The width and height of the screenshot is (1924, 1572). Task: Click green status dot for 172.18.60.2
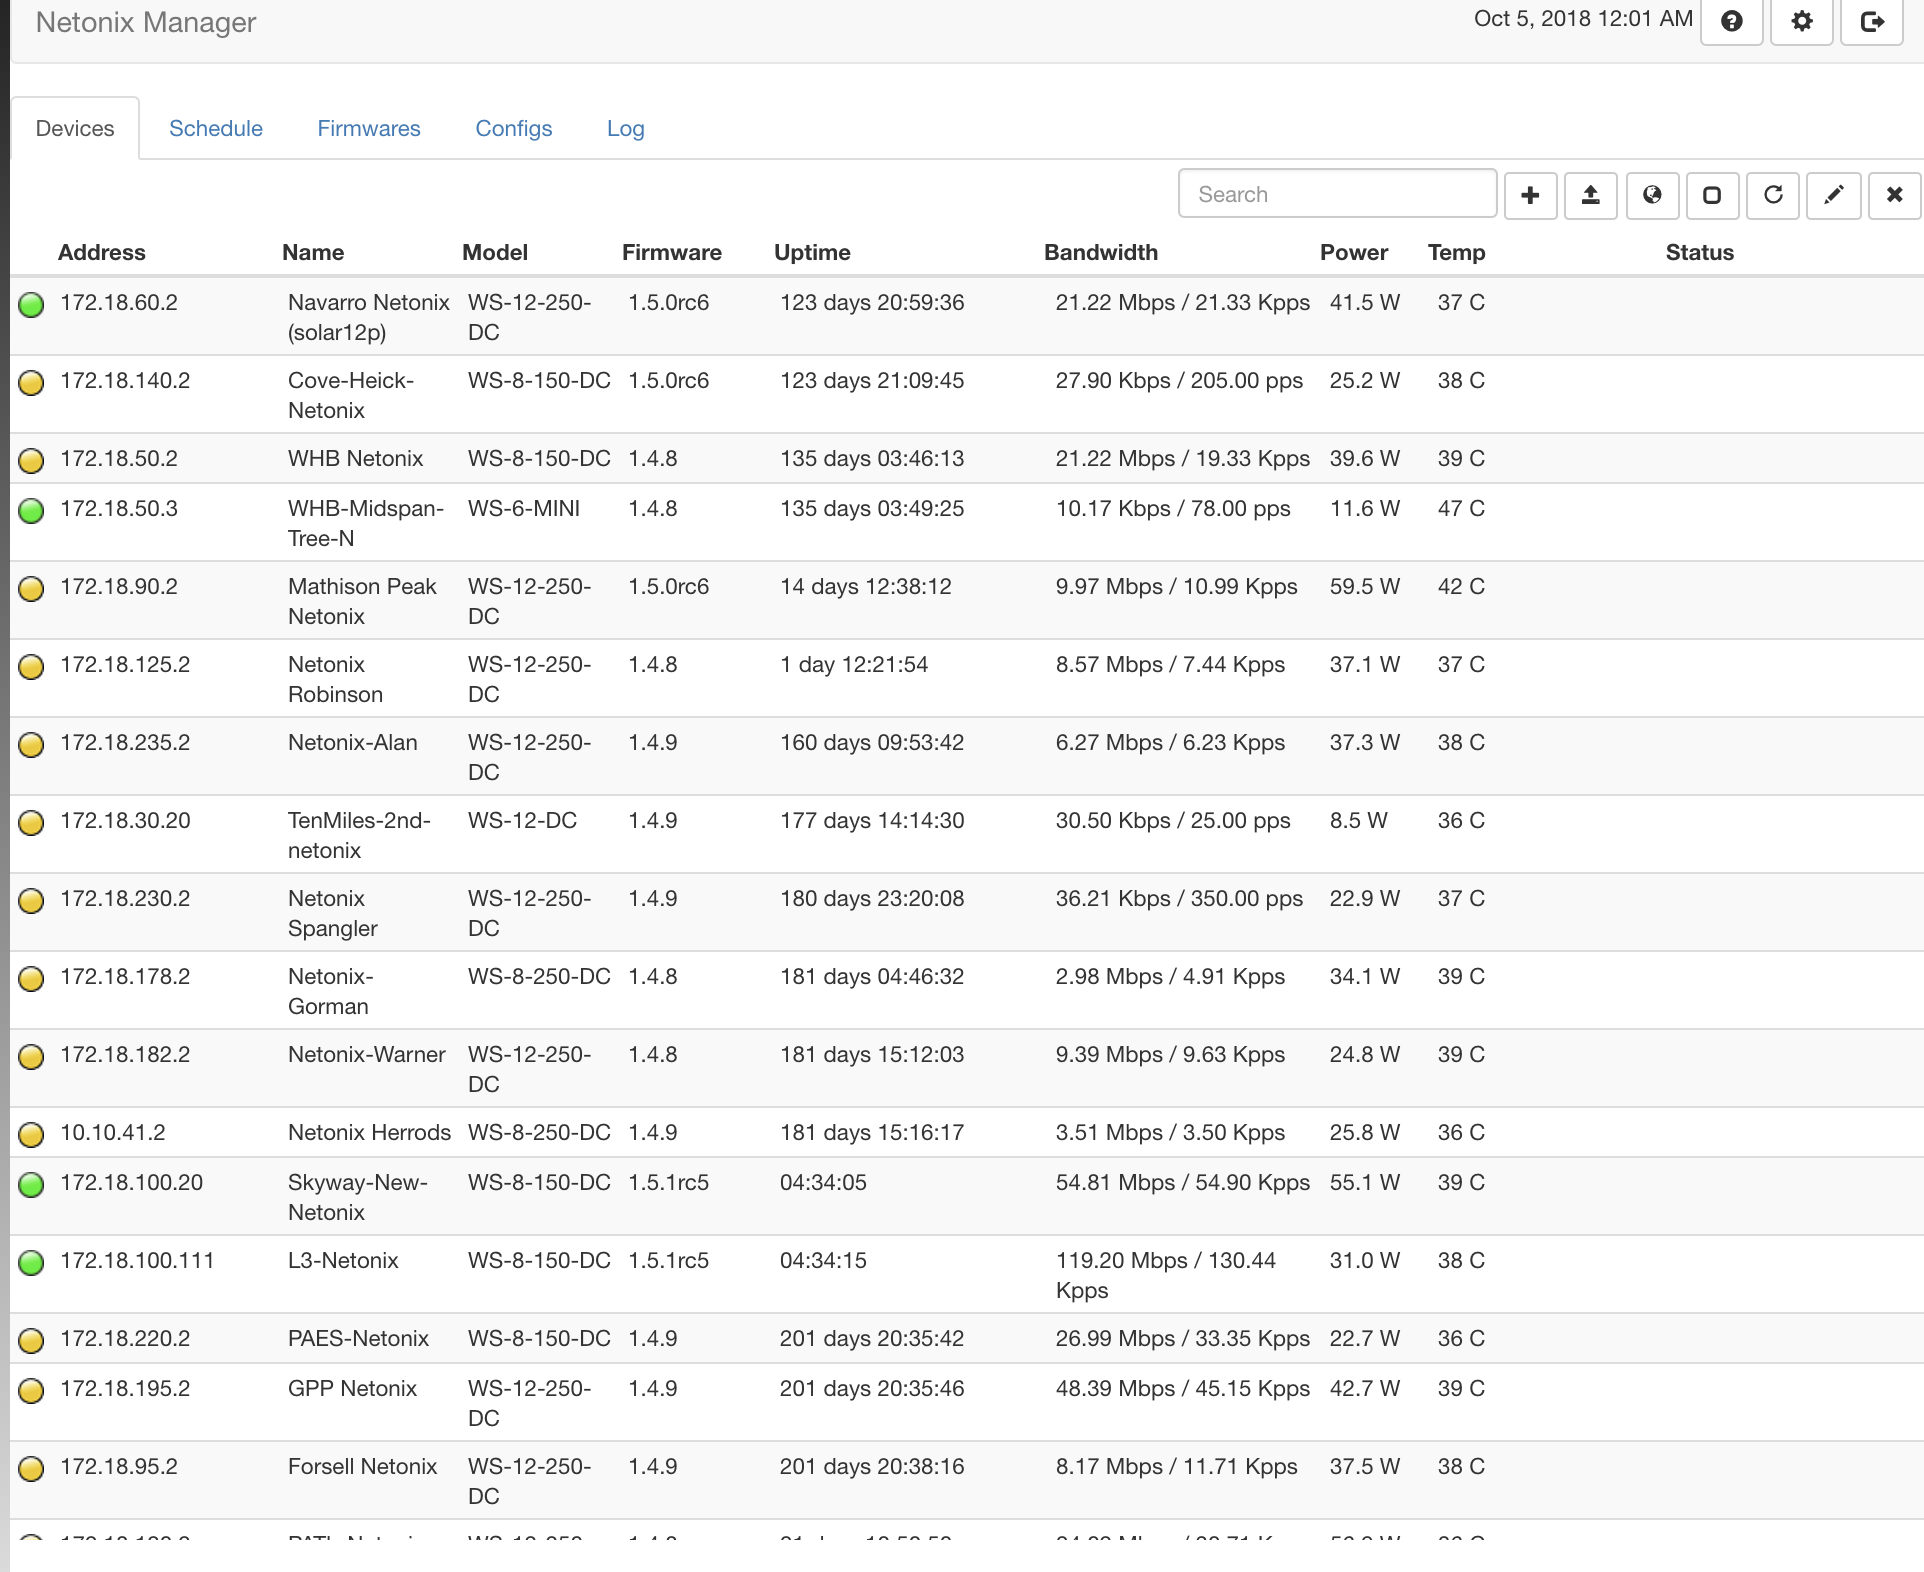[32, 304]
